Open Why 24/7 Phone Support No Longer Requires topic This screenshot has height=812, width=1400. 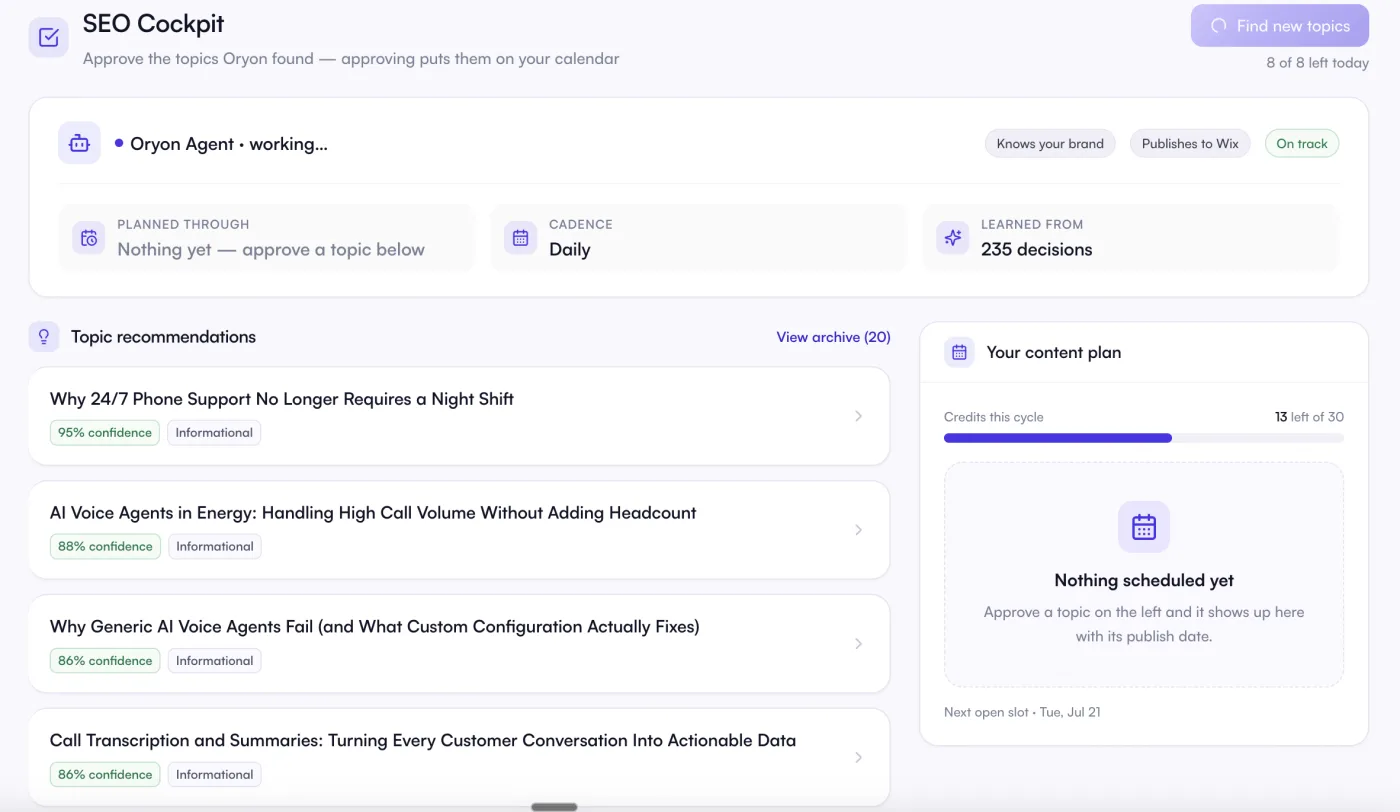282,399
